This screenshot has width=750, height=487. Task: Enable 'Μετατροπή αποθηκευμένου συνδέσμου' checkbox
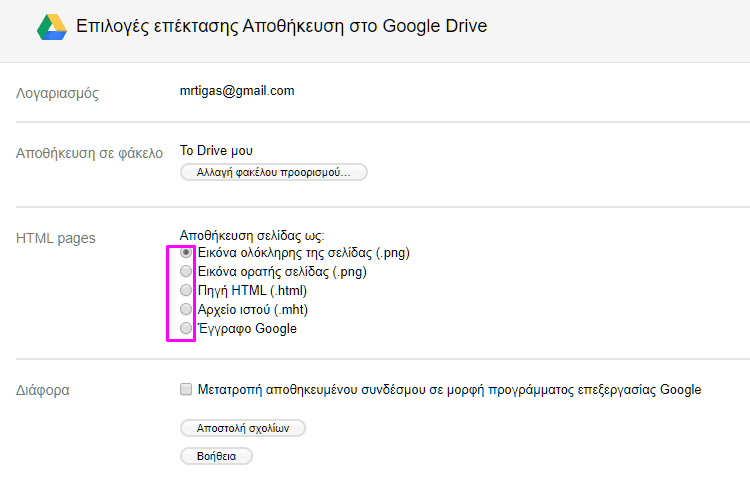186,389
